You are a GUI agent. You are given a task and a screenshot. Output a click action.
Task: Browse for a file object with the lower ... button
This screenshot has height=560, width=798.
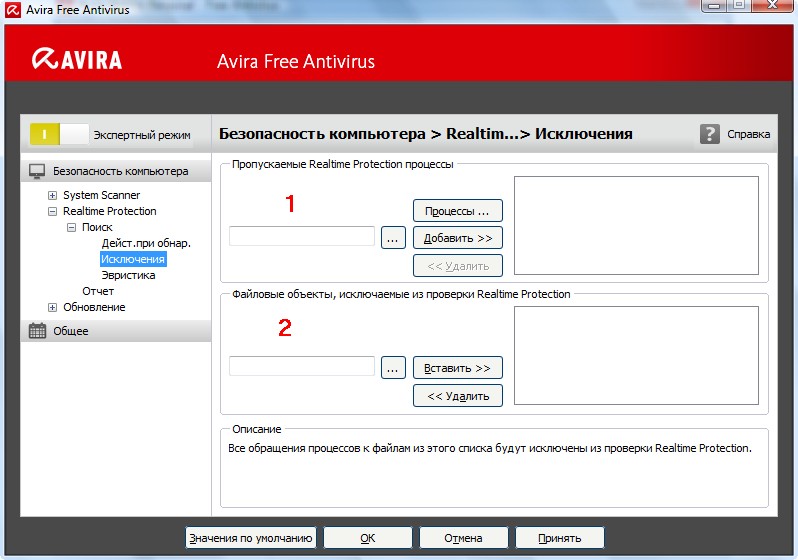coord(393,368)
